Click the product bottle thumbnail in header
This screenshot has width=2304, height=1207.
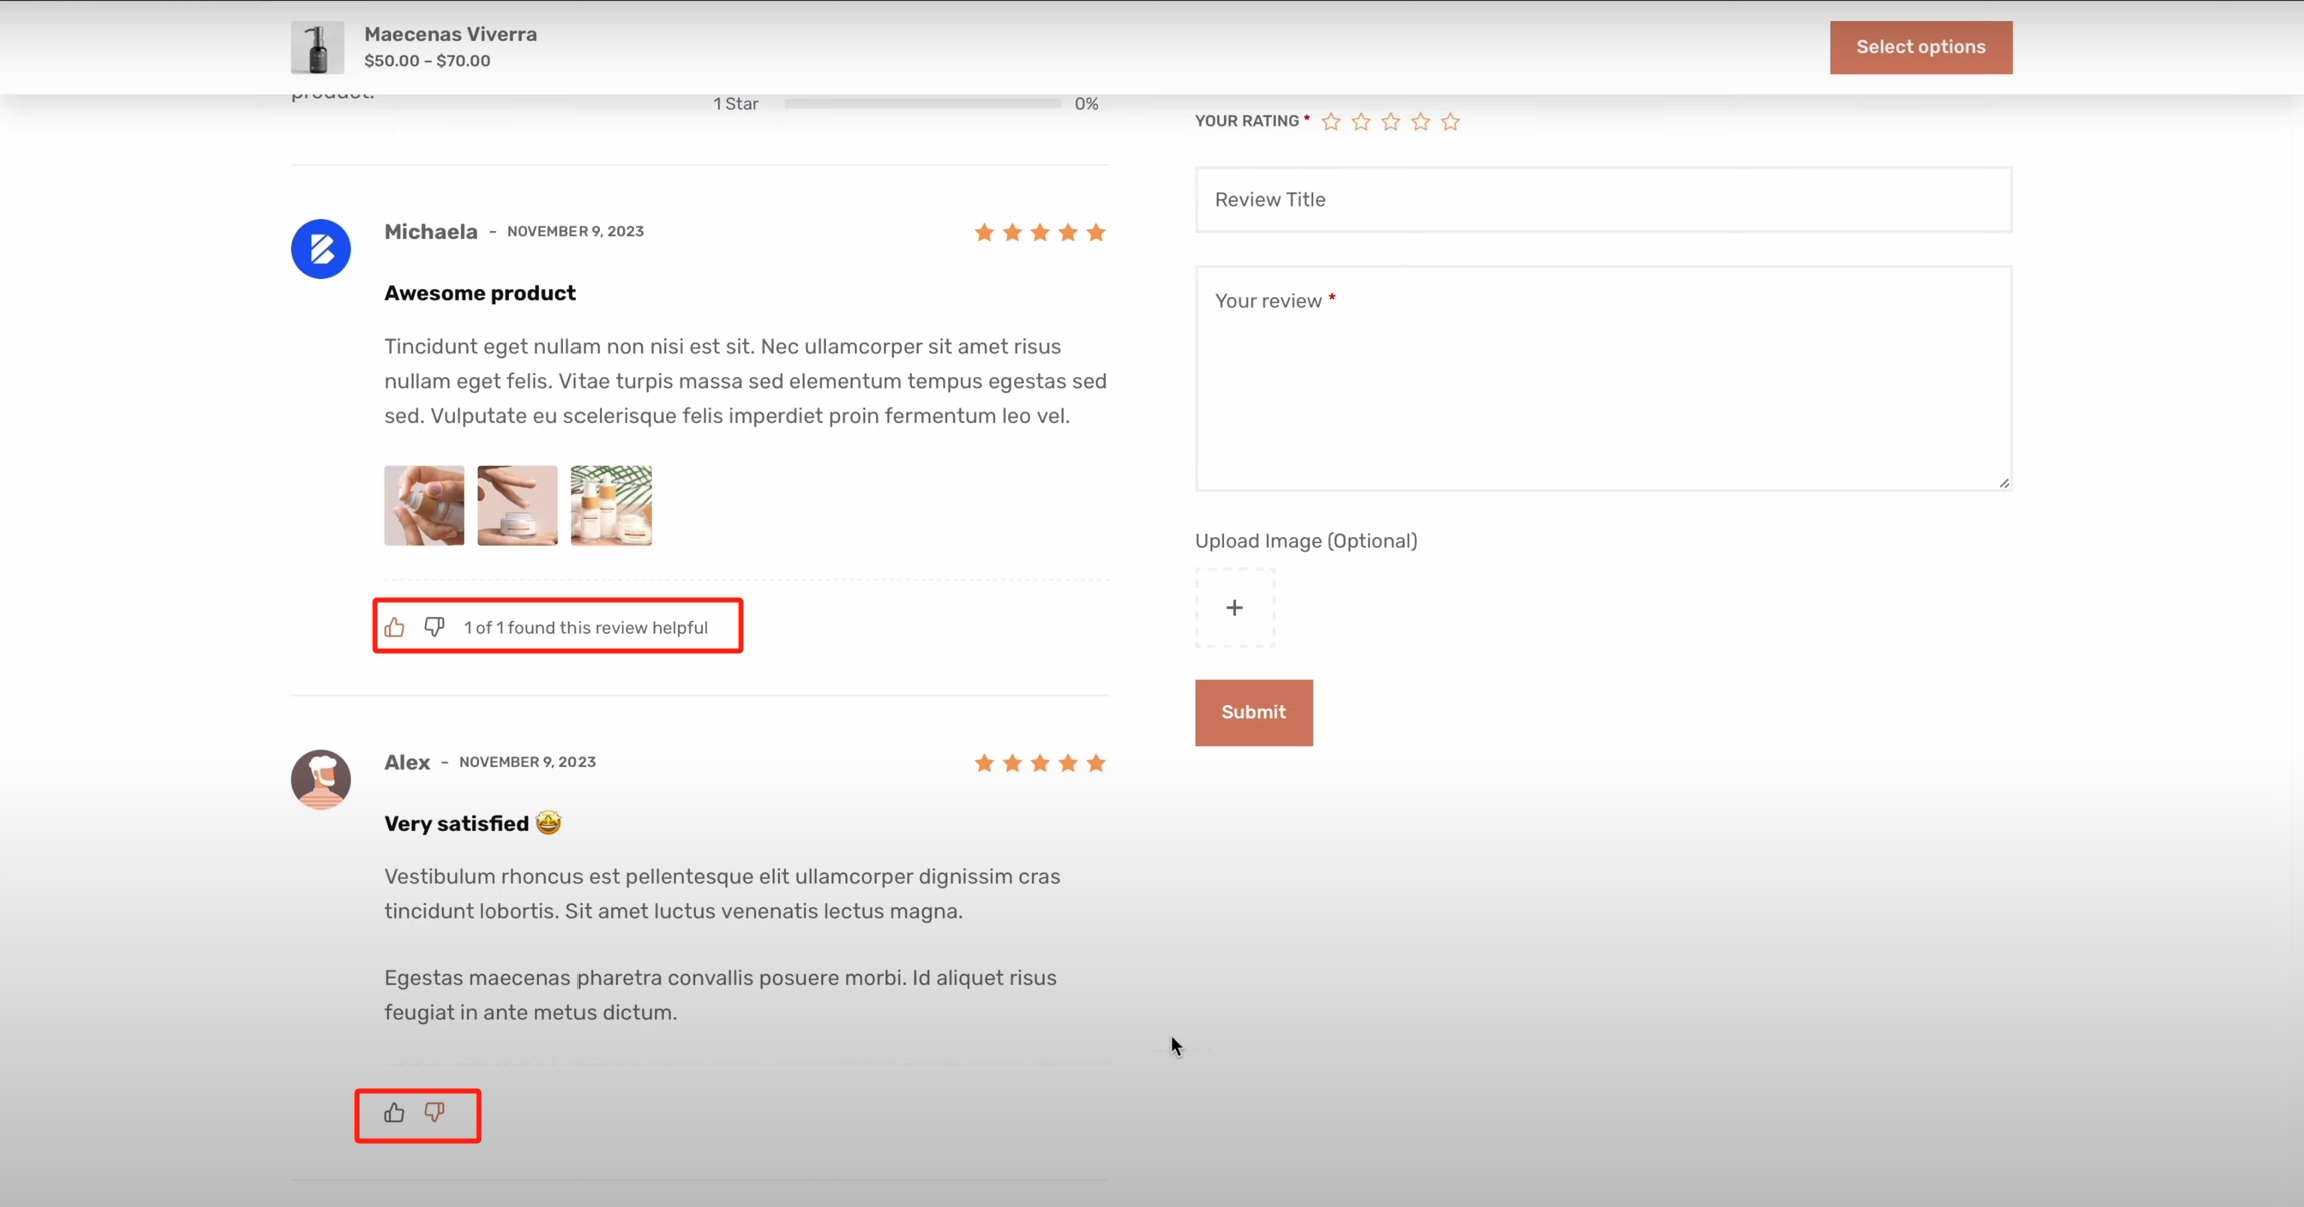pos(317,47)
